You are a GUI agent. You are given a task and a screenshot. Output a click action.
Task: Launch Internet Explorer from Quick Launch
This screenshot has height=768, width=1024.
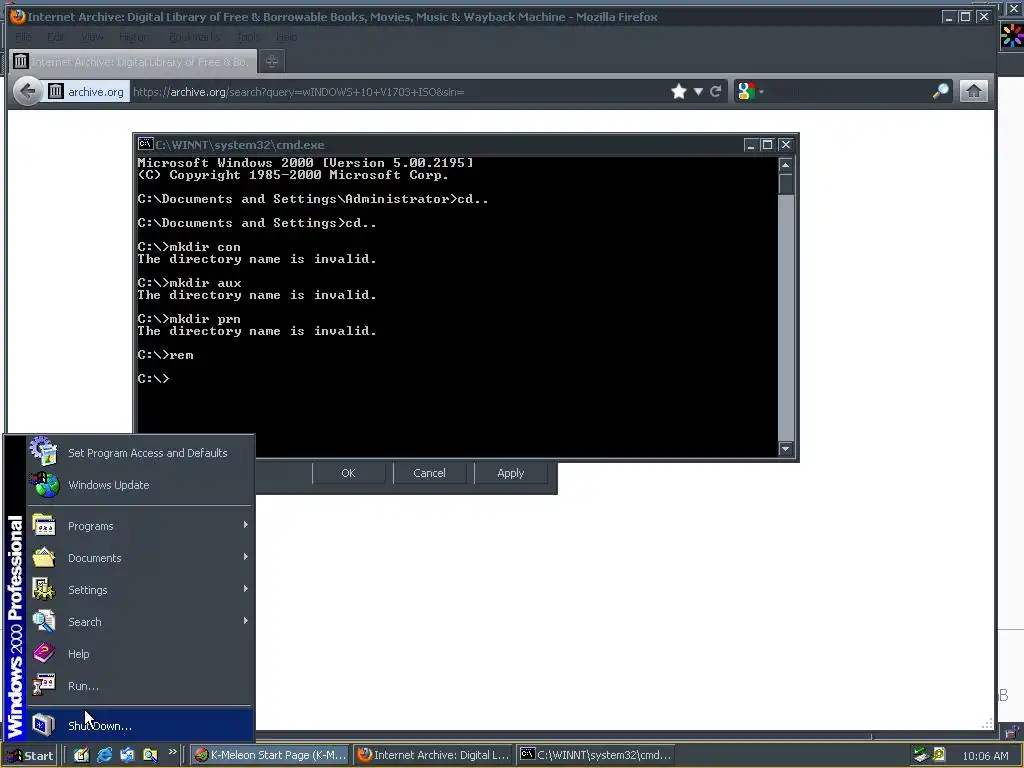coord(104,755)
